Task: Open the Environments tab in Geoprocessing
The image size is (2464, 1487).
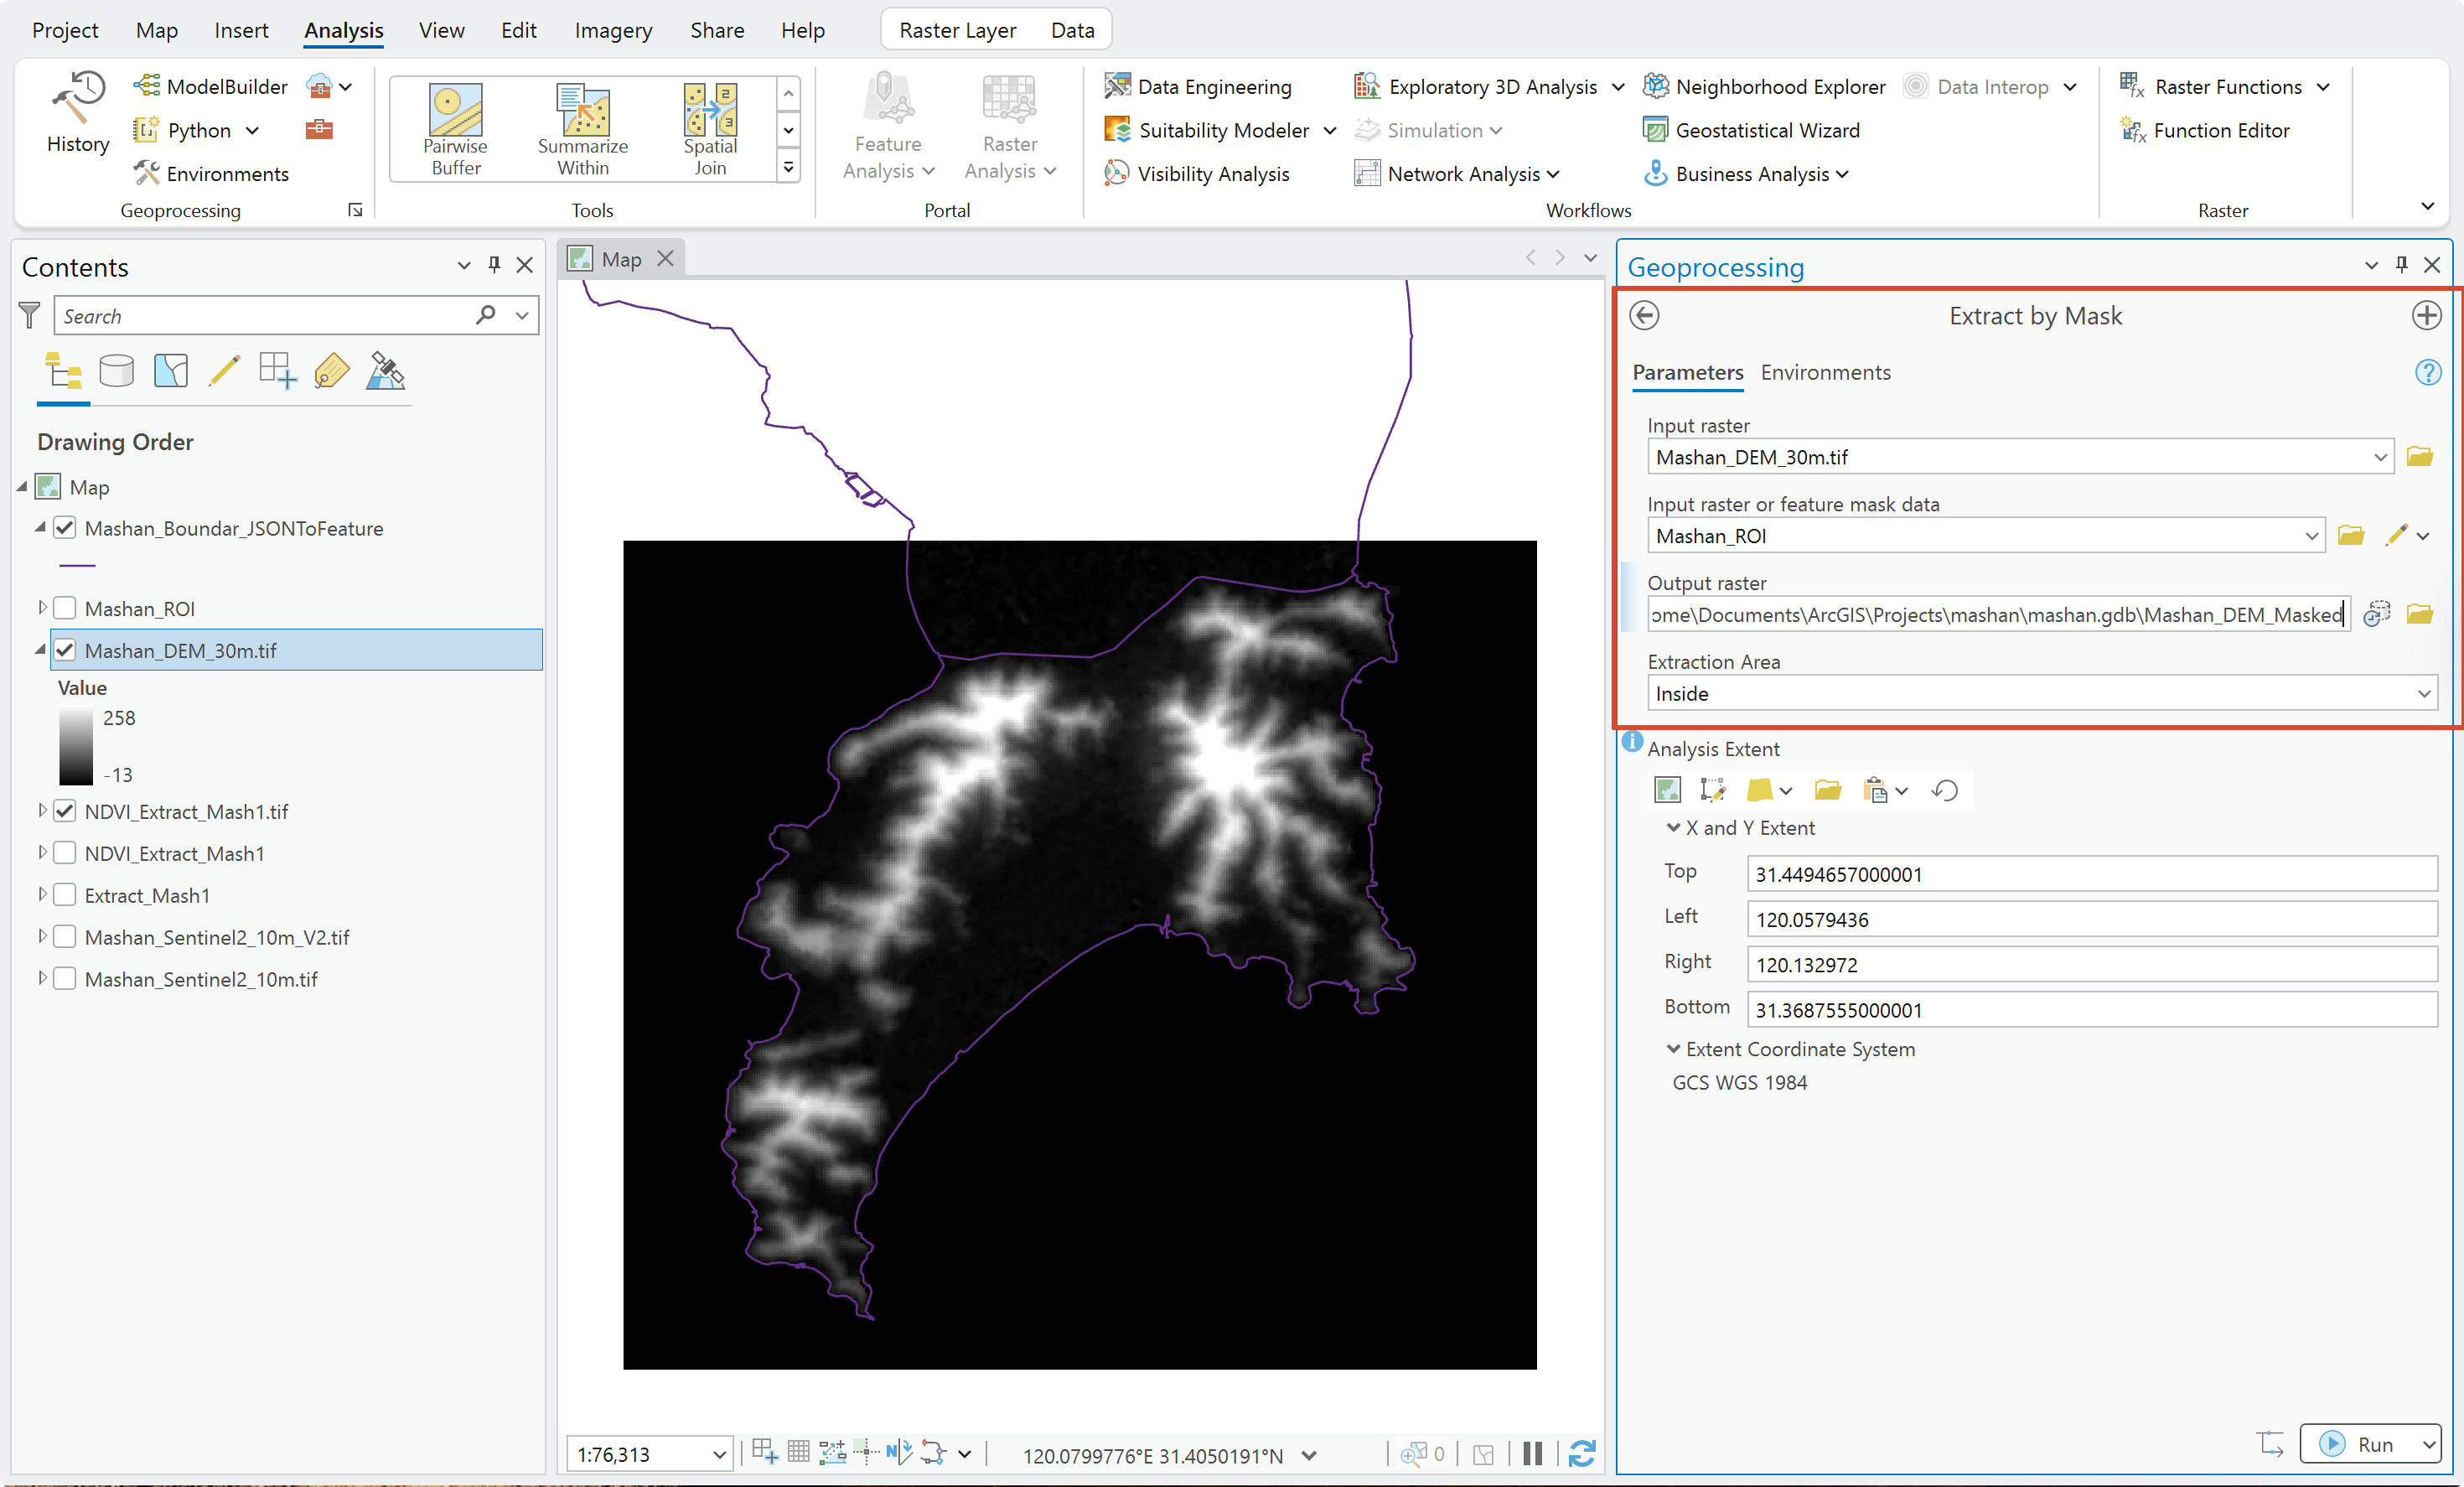Action: pyautogui.click(x=1825, y=372)
